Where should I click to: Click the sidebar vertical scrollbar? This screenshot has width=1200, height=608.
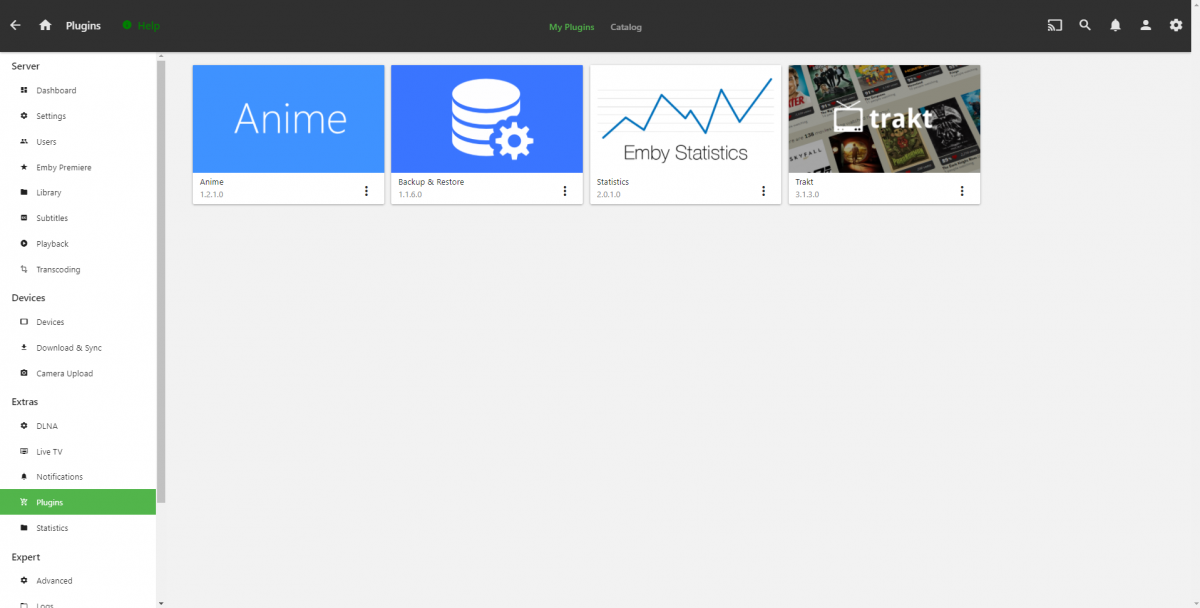pyautogui.click(x=161, y=280)
